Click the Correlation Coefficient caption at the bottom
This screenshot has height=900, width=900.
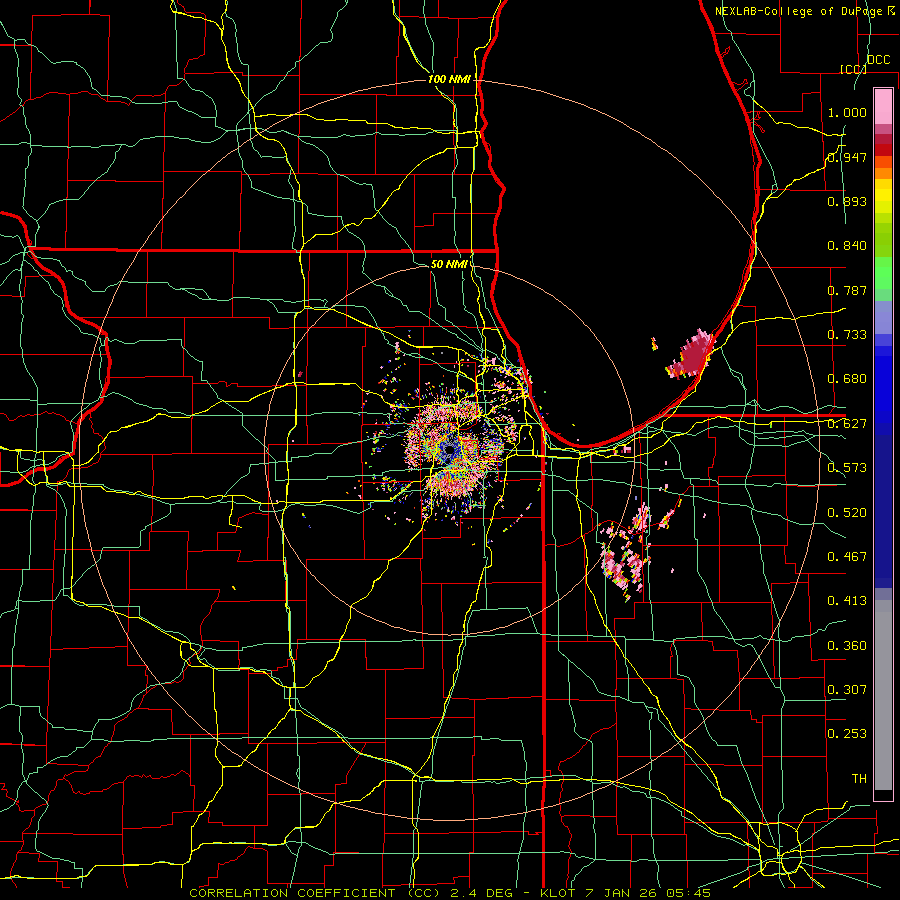point(450,893)
